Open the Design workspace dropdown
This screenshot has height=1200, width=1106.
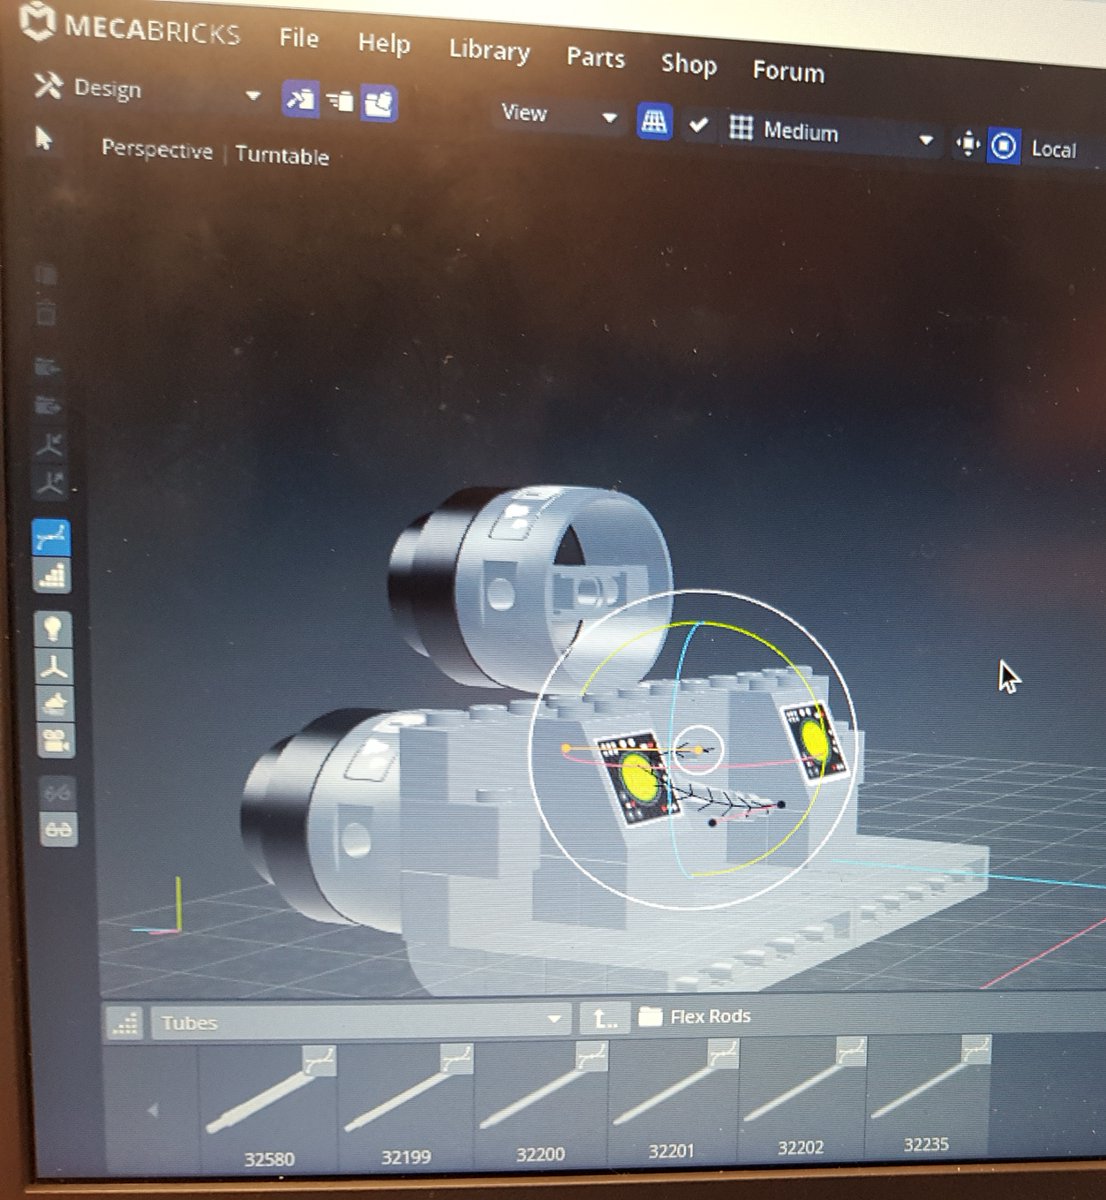point(148,90)
